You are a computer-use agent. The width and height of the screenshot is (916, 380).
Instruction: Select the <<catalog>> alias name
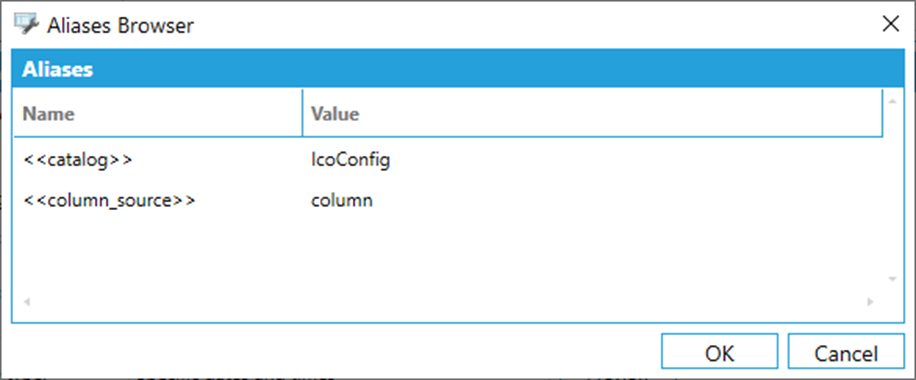tap(78, 160)
